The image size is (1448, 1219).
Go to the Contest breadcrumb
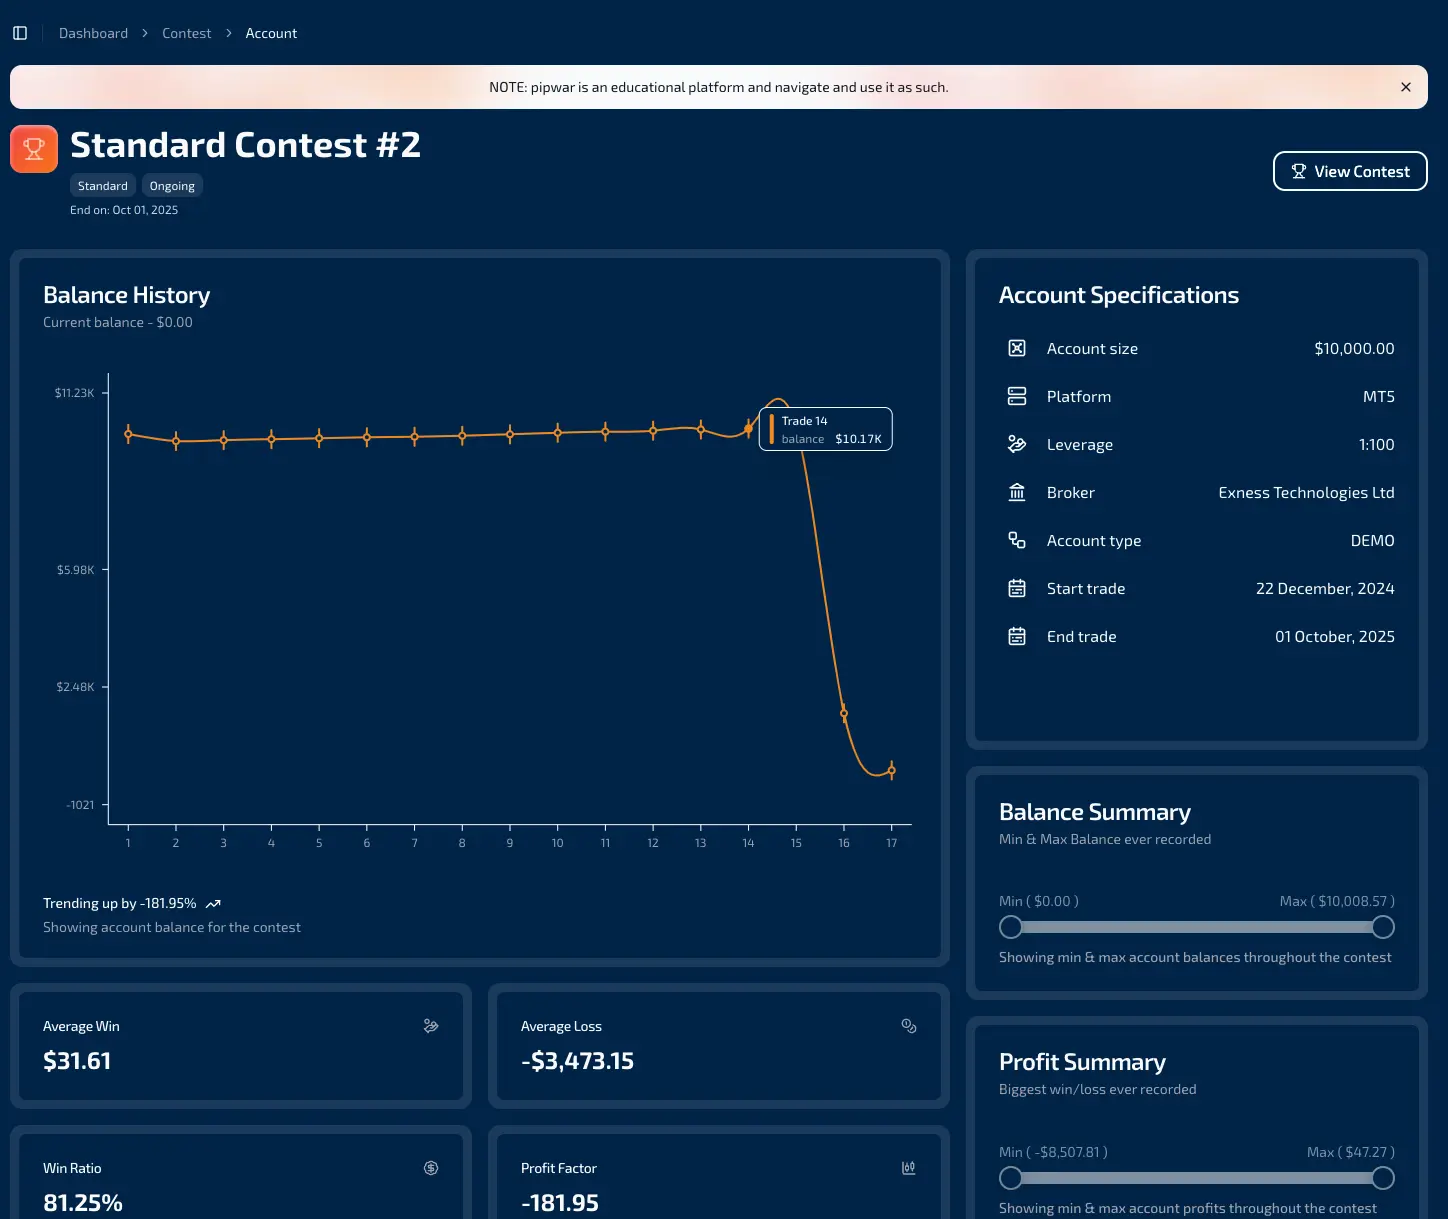click(x=187, y=33)
